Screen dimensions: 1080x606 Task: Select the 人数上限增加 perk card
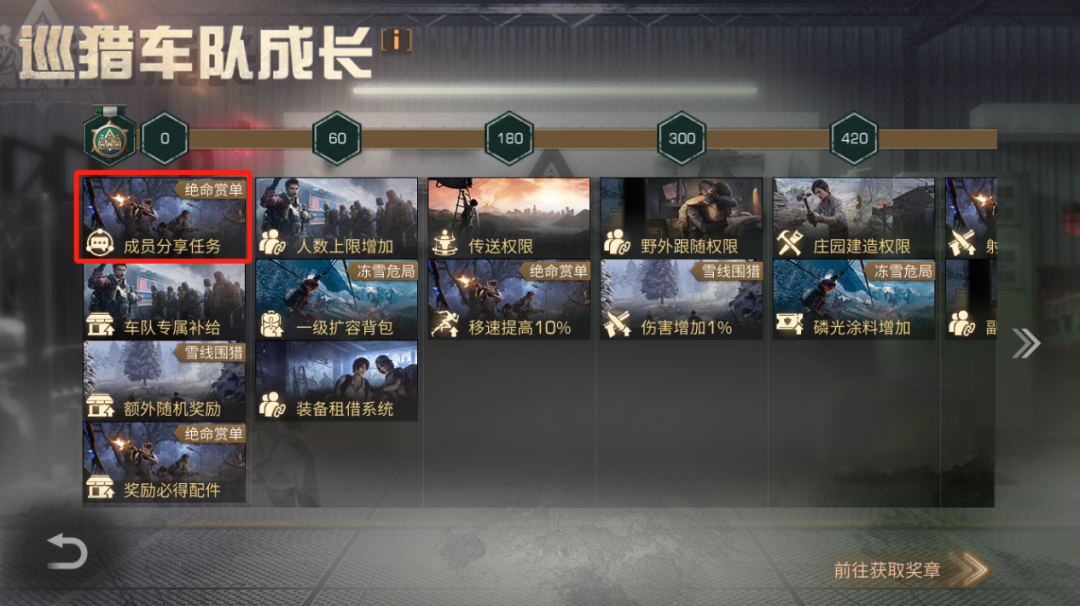click(336, 218)
